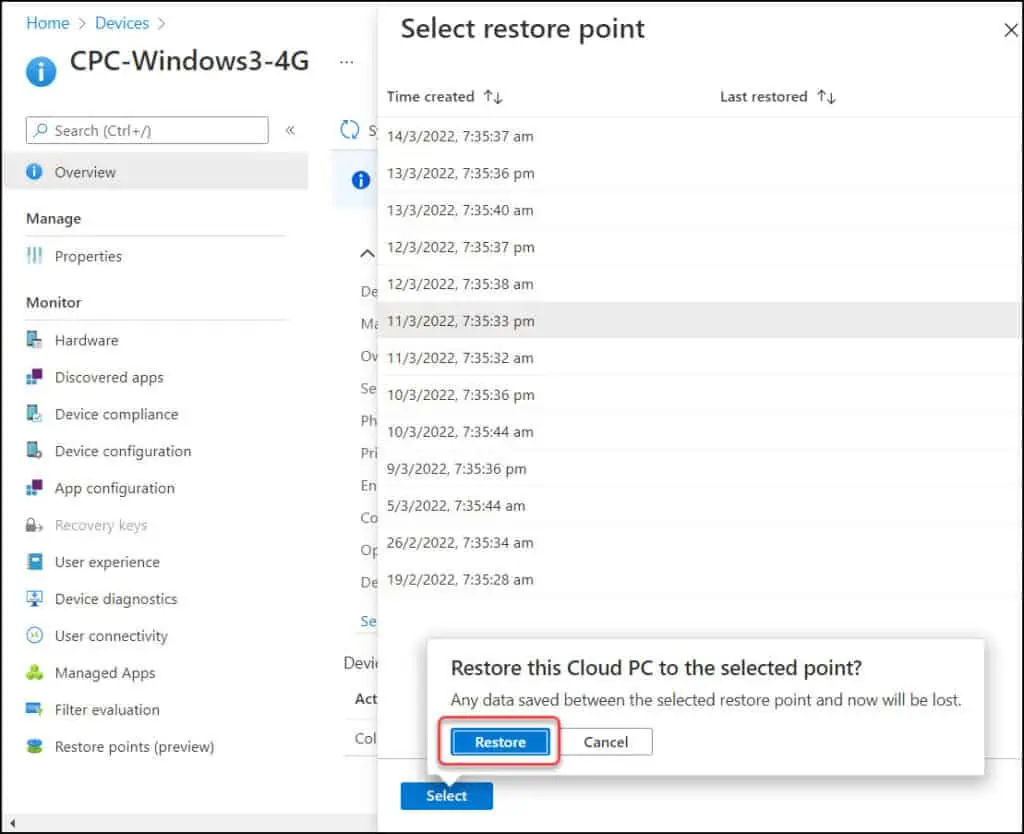Click the Device diagnostics icon
Image resolution: width=1024 pixels, height=834 pixels.
pos(34,598)
